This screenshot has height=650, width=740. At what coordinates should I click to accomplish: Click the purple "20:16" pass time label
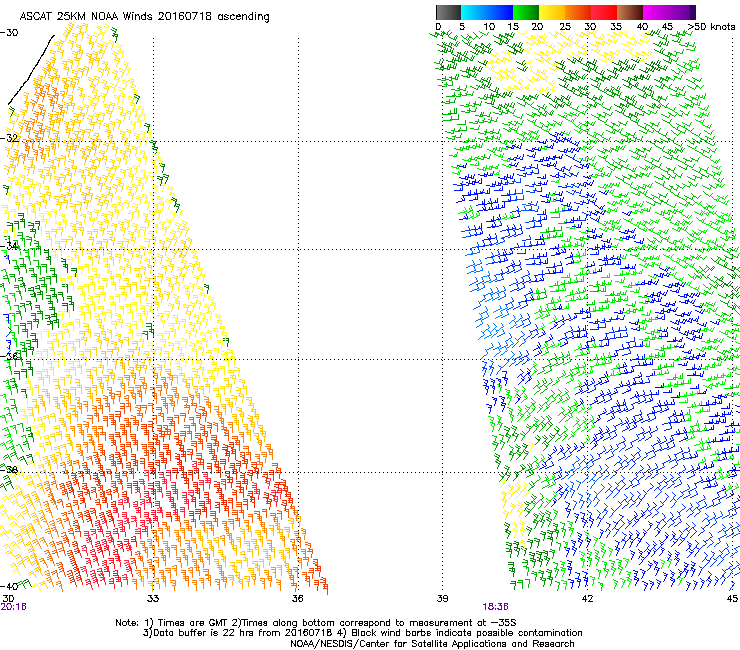(14, 607)
